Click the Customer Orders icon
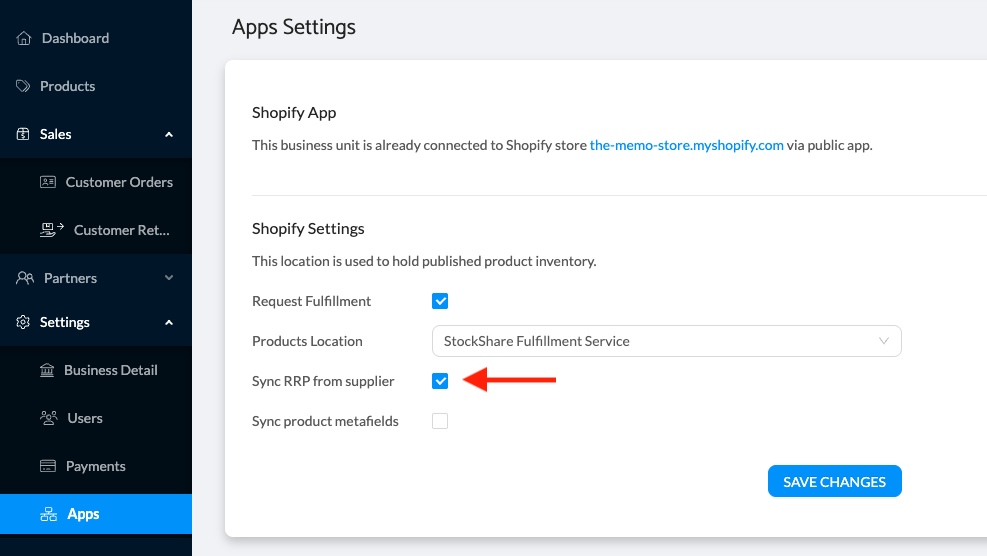 click(48, 182)
